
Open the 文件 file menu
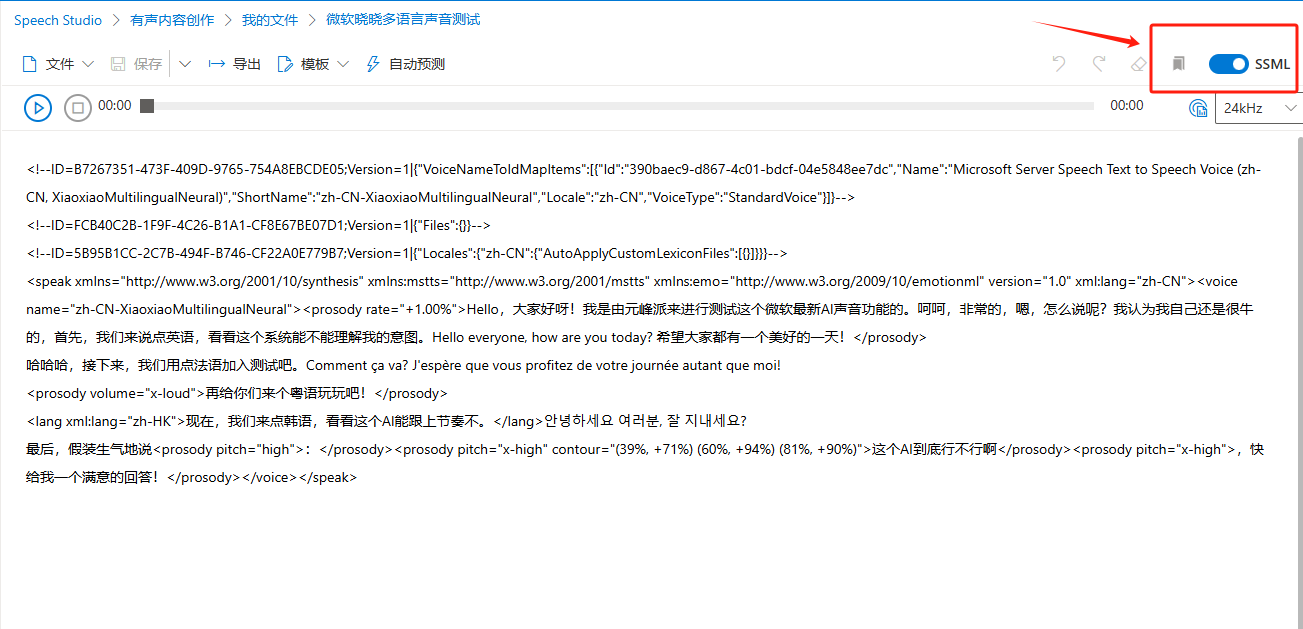click(58, 64)
